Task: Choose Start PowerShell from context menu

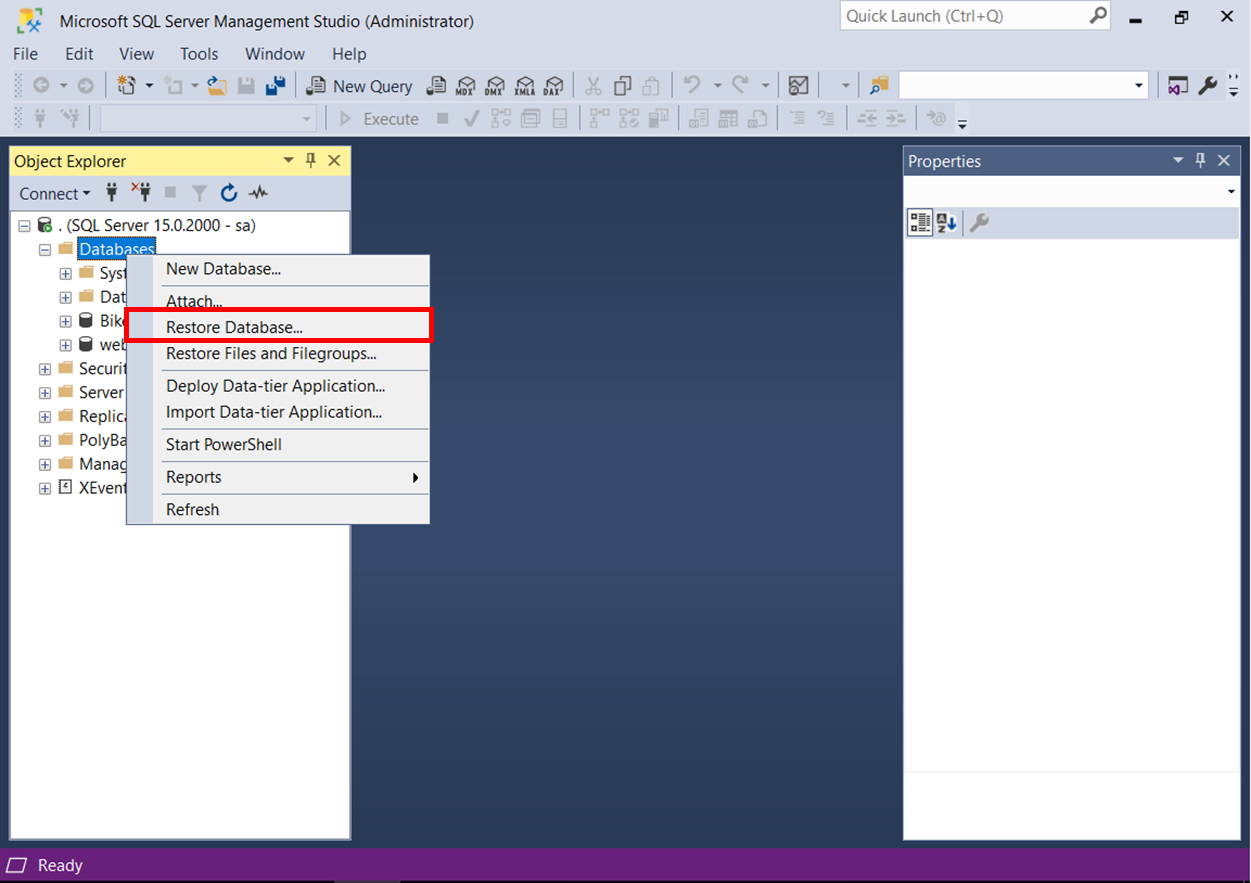Action: point(278,445)
